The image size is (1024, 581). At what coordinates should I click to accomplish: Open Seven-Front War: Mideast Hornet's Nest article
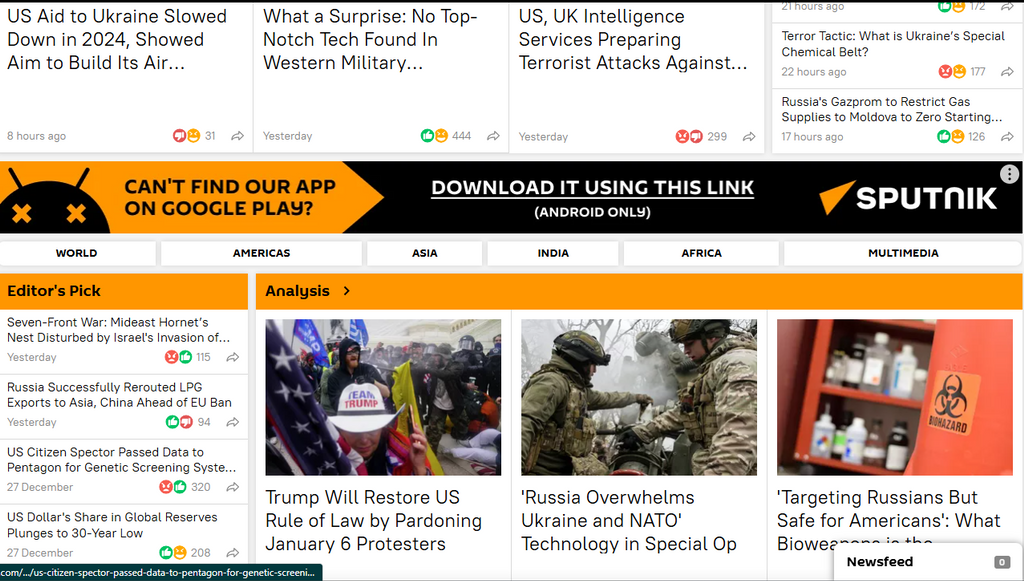(118, 330)
